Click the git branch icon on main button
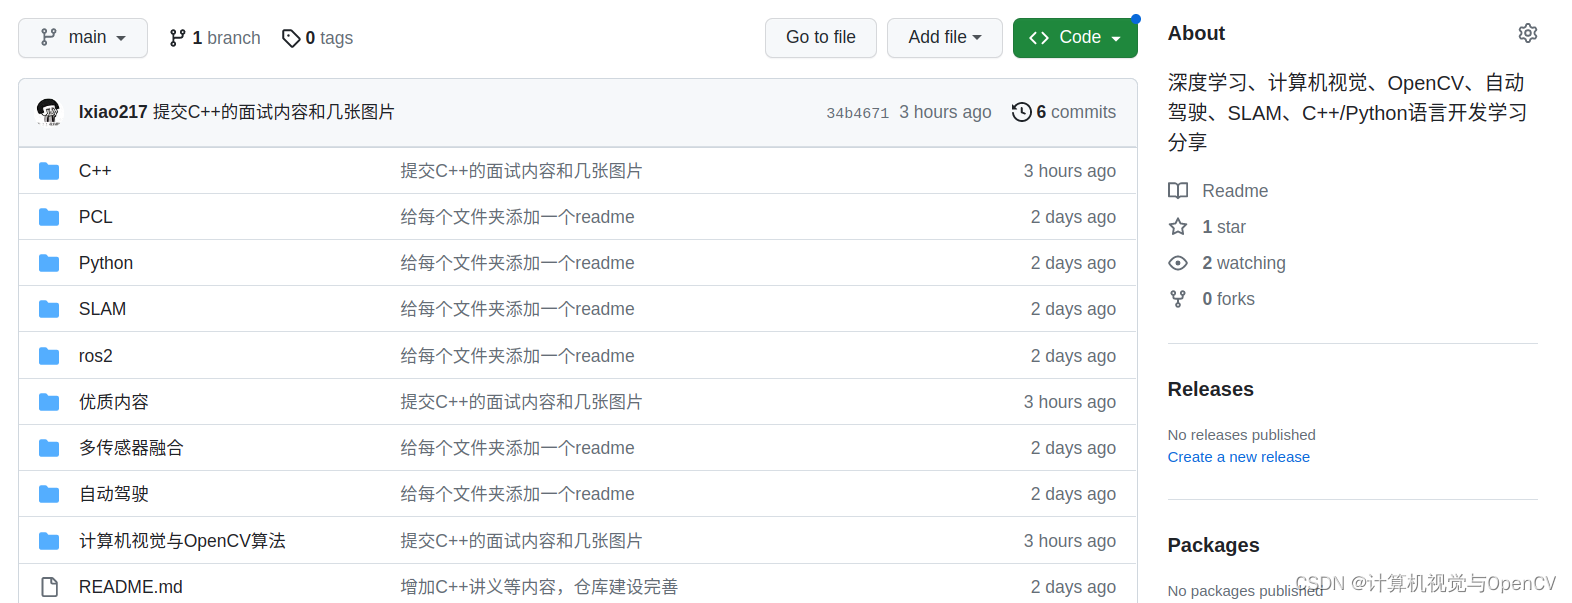Viewport: 1572px width, 603px height. pyautogui.click(x=48, y=37)
